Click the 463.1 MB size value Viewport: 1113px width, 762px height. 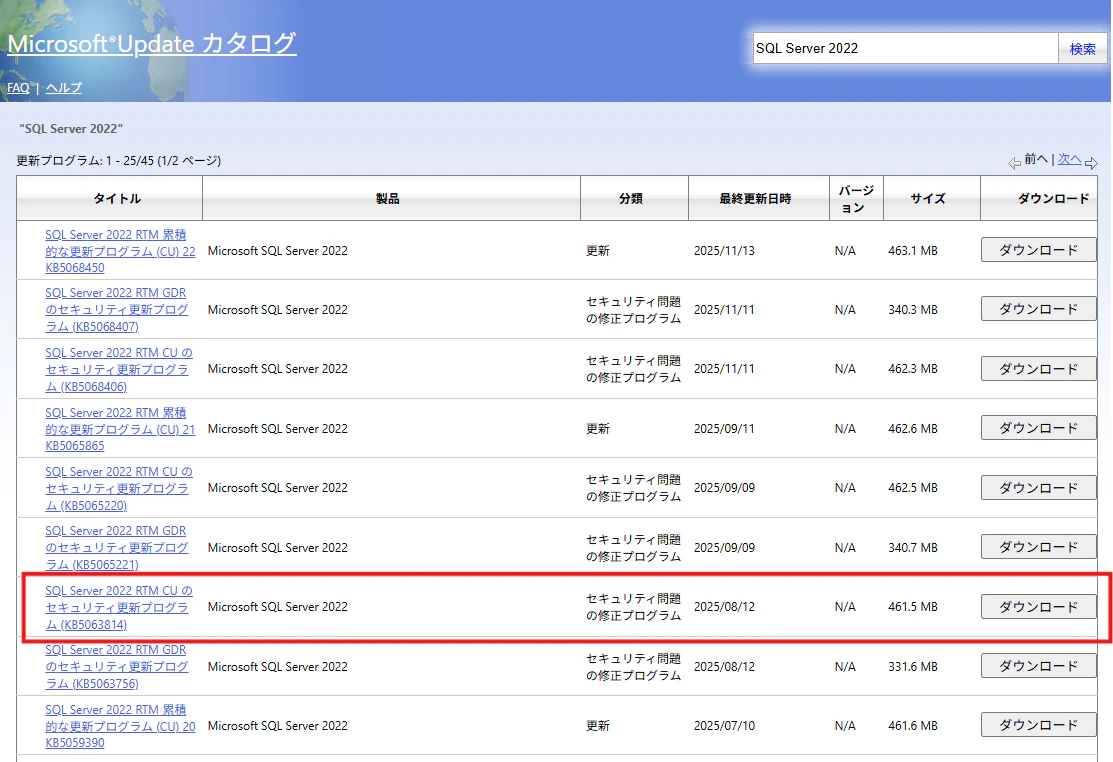913,250
